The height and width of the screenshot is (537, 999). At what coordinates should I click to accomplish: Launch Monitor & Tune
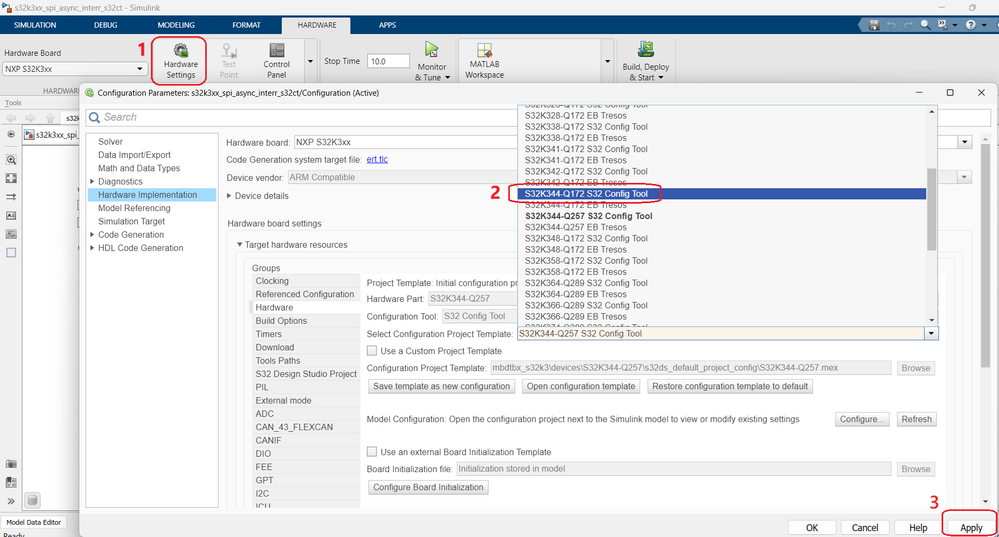(432, 61)
